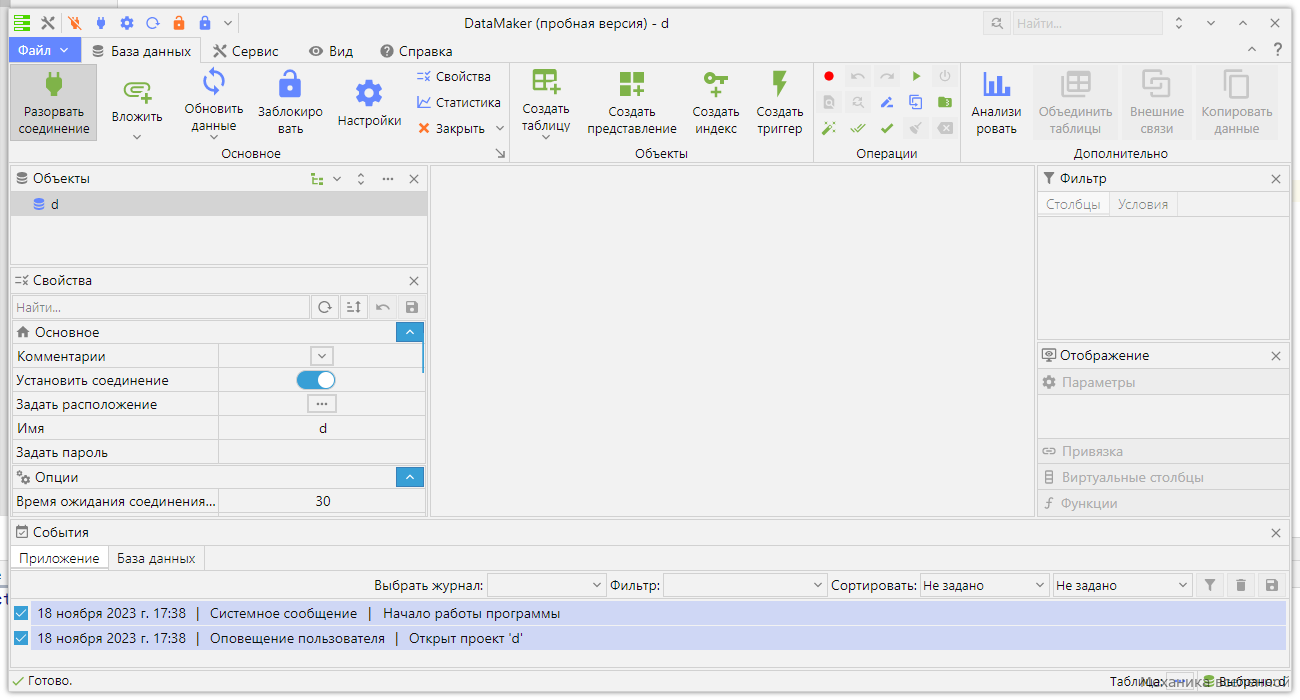Click the Анализировать chart button
This screenshot has height=700, width=1300.
pos(996,104)
